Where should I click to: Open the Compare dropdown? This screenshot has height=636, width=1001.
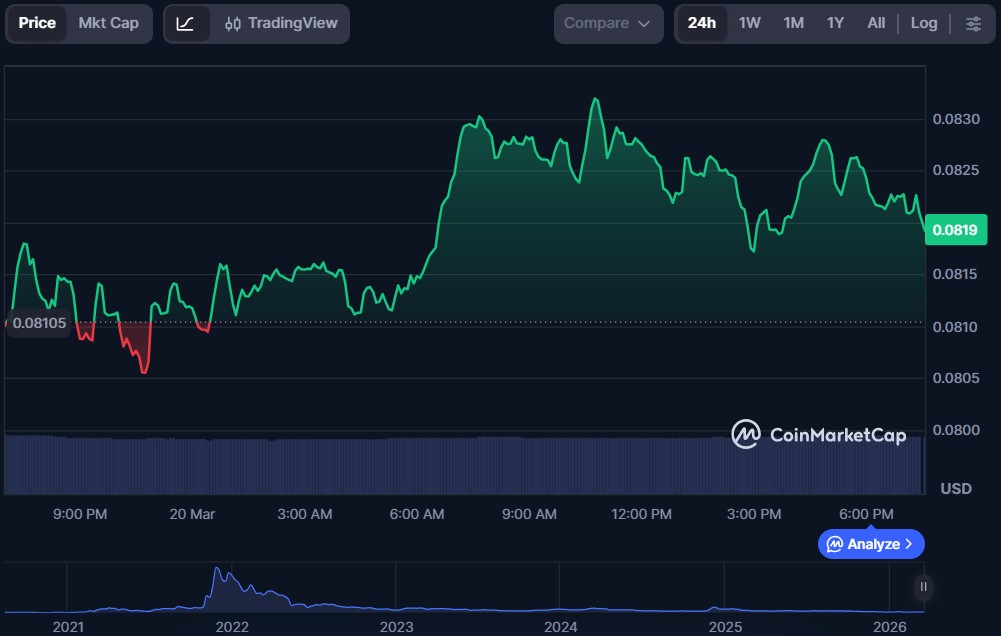(608, 23)
